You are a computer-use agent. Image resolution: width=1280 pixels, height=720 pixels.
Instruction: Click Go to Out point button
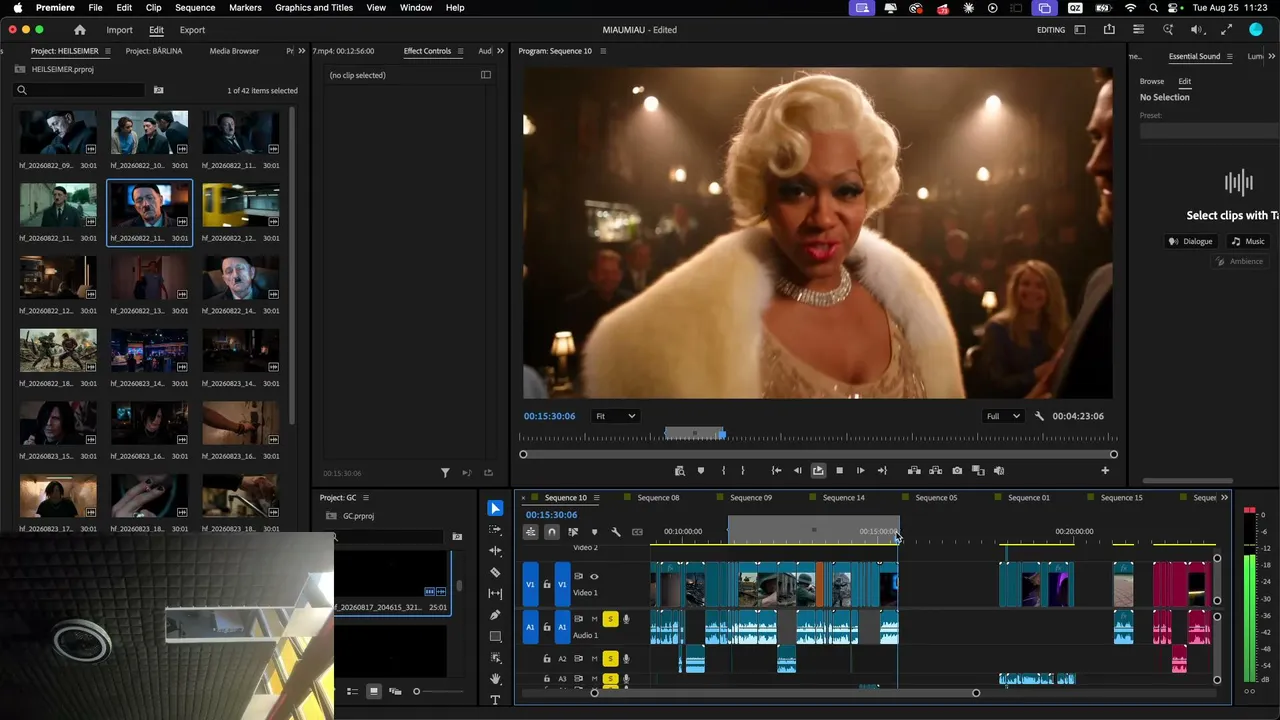click(882, 470)
